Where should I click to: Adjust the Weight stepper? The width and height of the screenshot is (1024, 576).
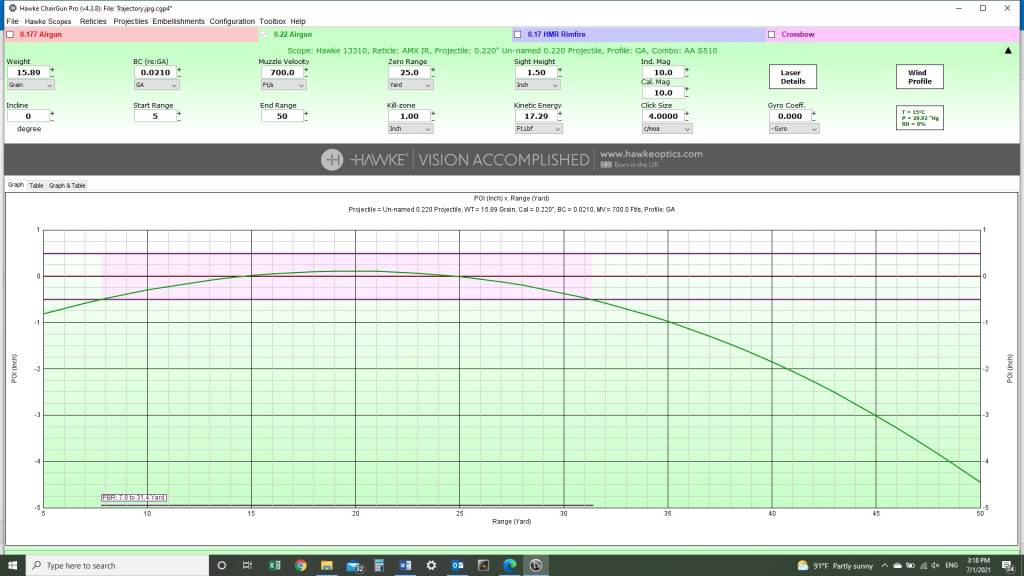(x=52, y=72)
